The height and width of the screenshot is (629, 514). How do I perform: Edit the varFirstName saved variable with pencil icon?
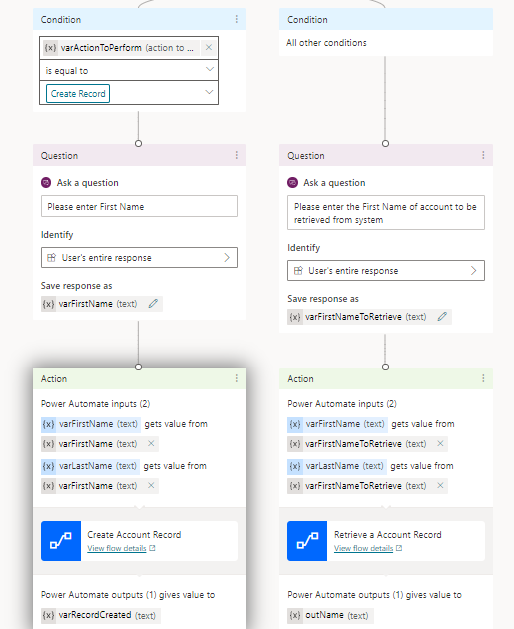[x=153, y=304]
